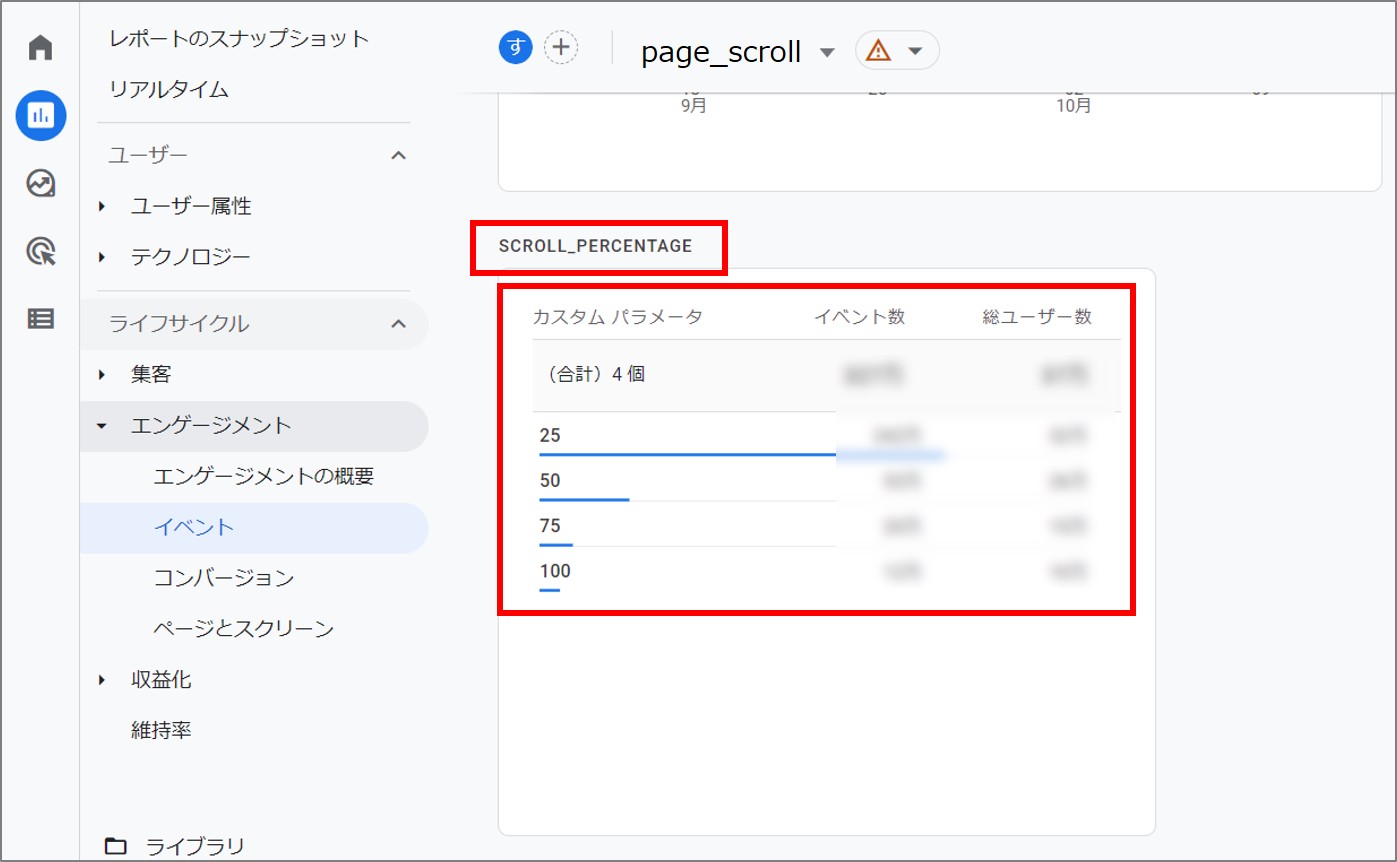
Task: Select the scroll percentage 75 row
Action: click(826, 526)
